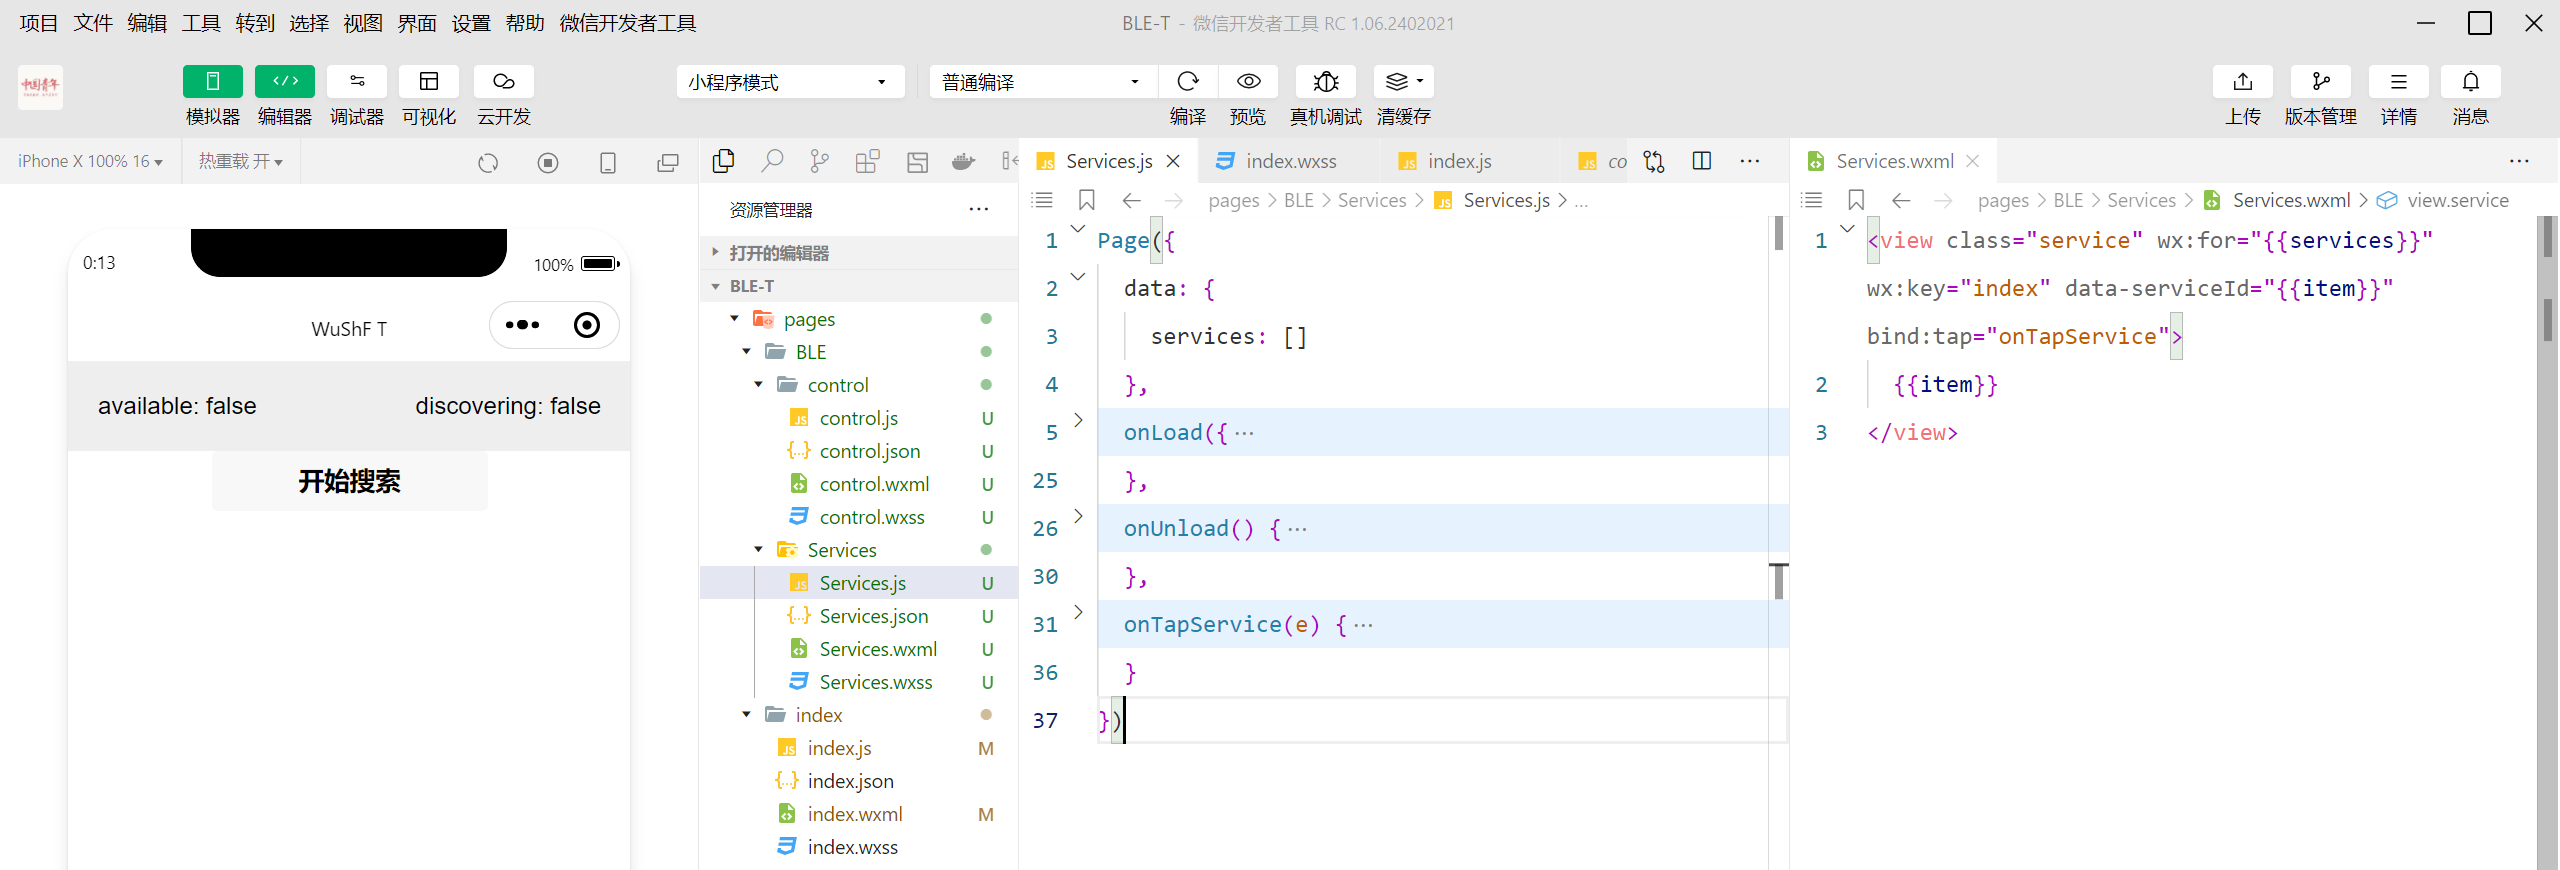Open control.js file
This screenshot has height=870, width=2560.
859,418
